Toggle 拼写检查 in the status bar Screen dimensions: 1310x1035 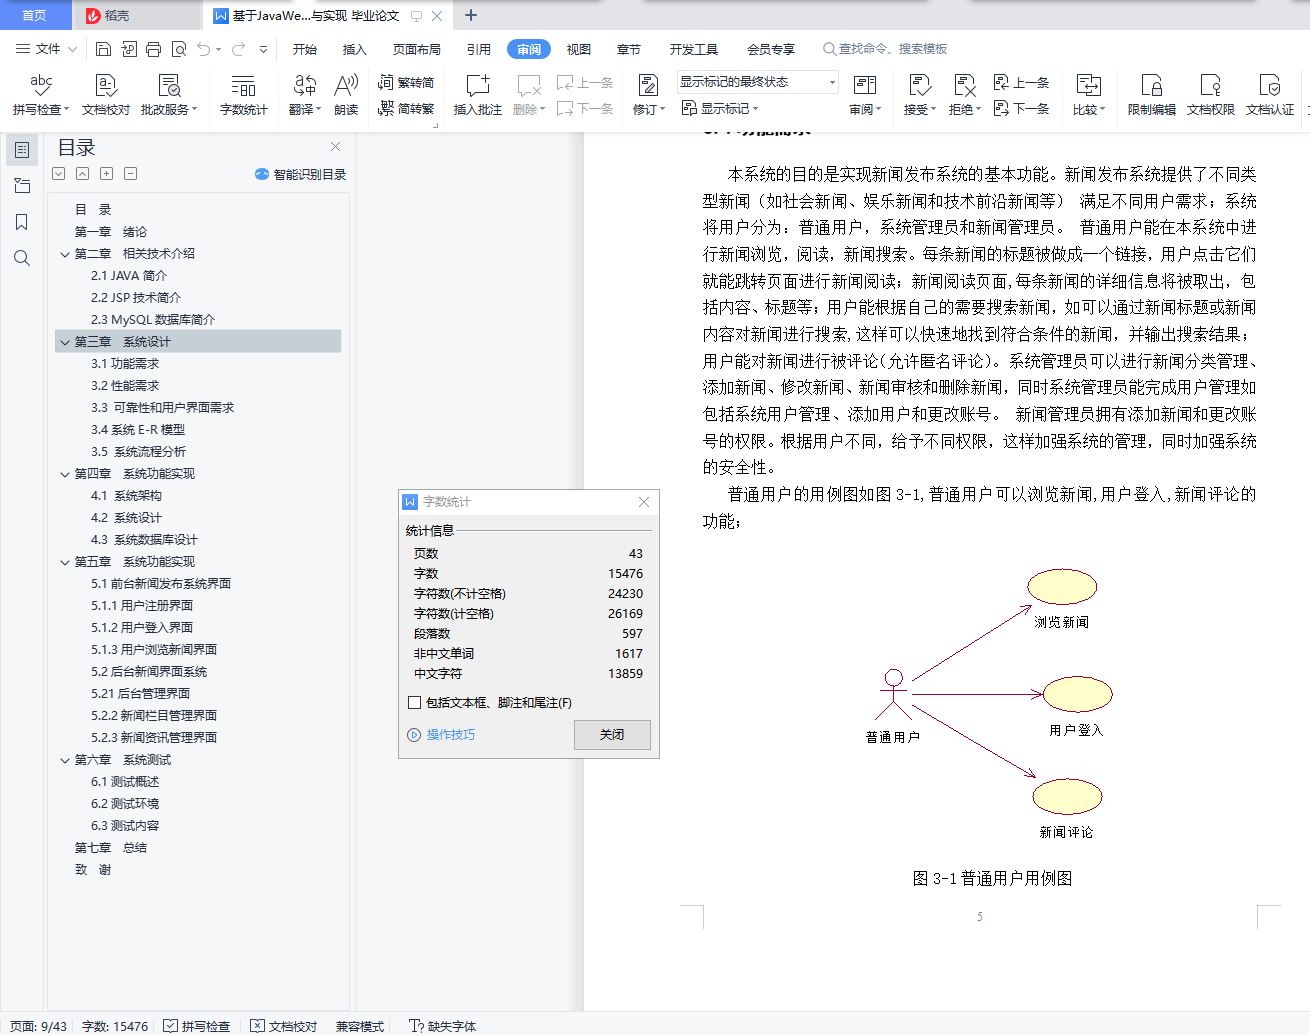197,1026
